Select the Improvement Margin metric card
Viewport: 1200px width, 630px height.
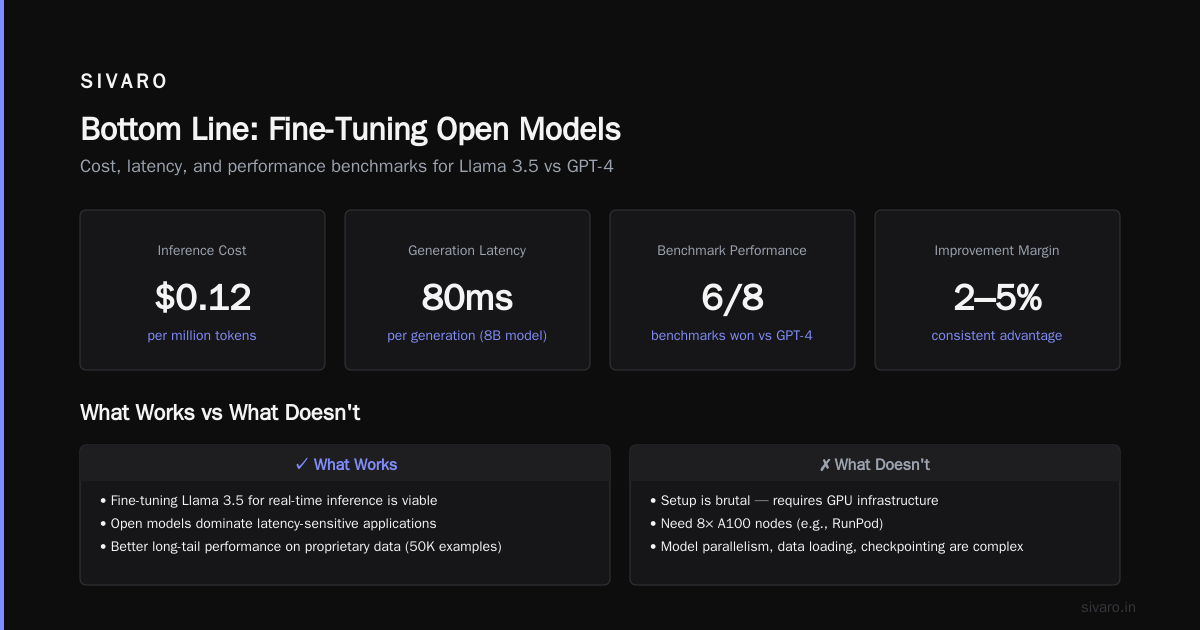tap(997, 290)
